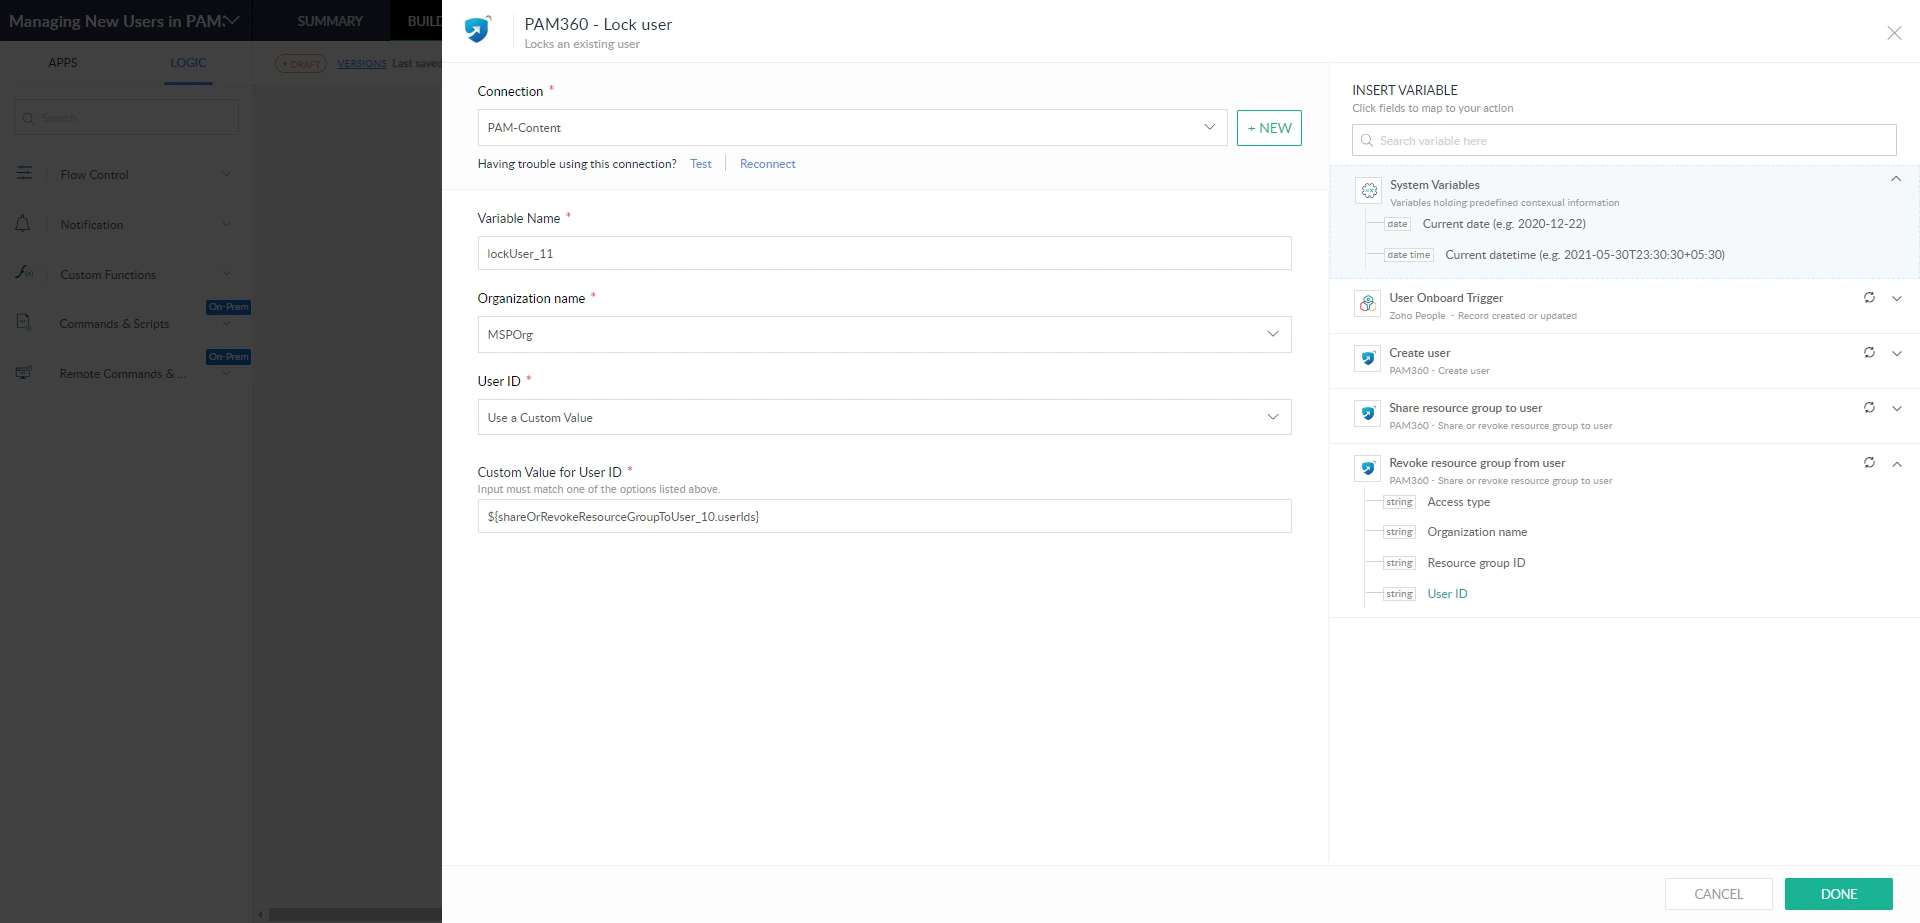Click the Custom Value for User ID field
The height and width of the screenshot is (923, 1920).
884,517
